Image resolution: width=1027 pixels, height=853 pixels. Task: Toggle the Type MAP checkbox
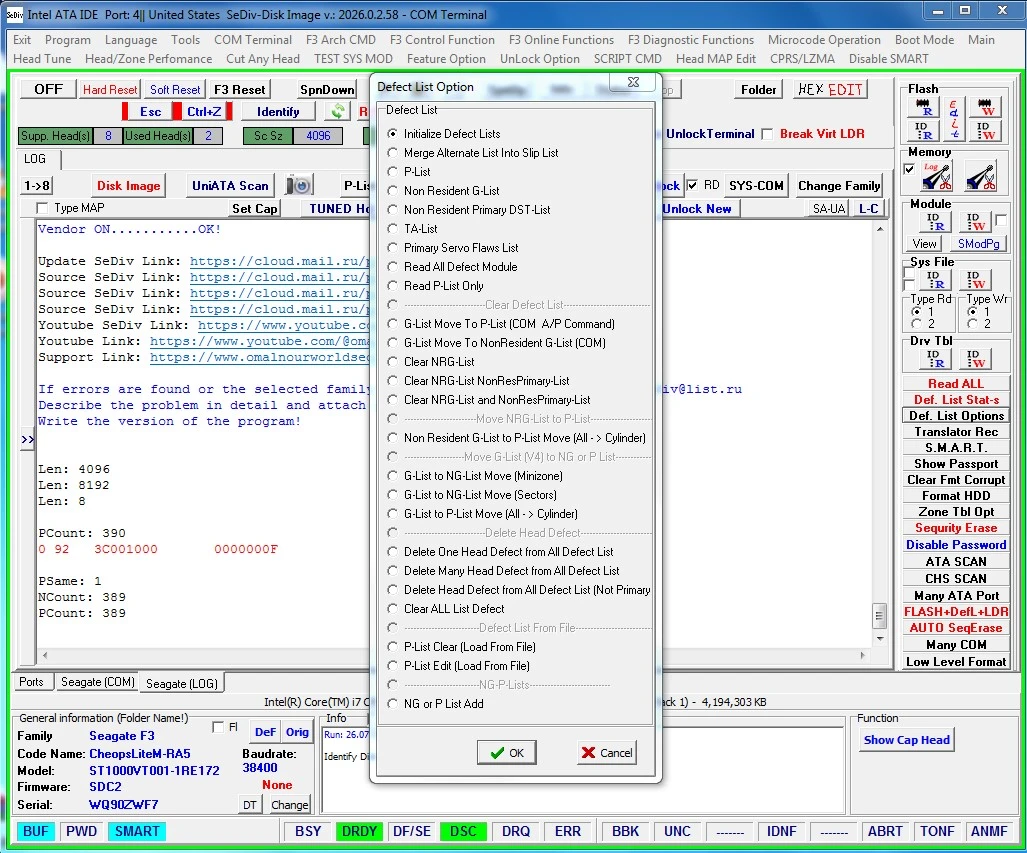[x=43, y=208]
